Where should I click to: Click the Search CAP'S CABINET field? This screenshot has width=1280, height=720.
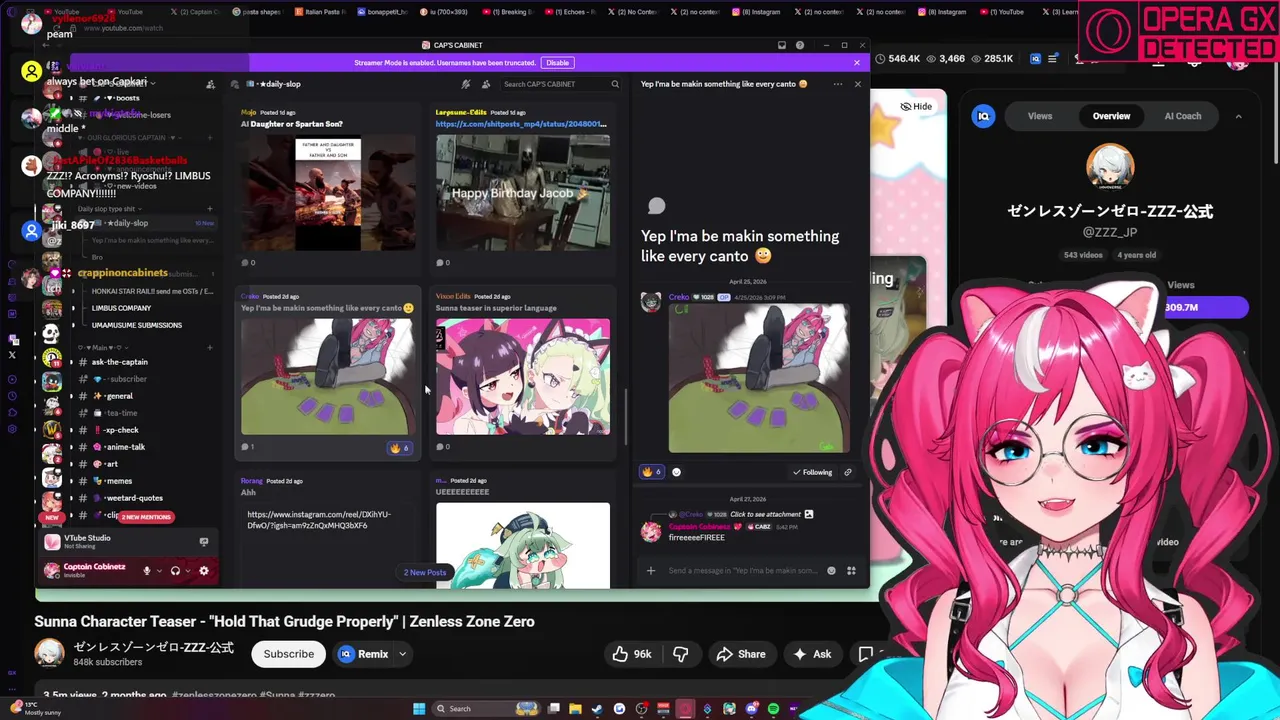[560, 84]
